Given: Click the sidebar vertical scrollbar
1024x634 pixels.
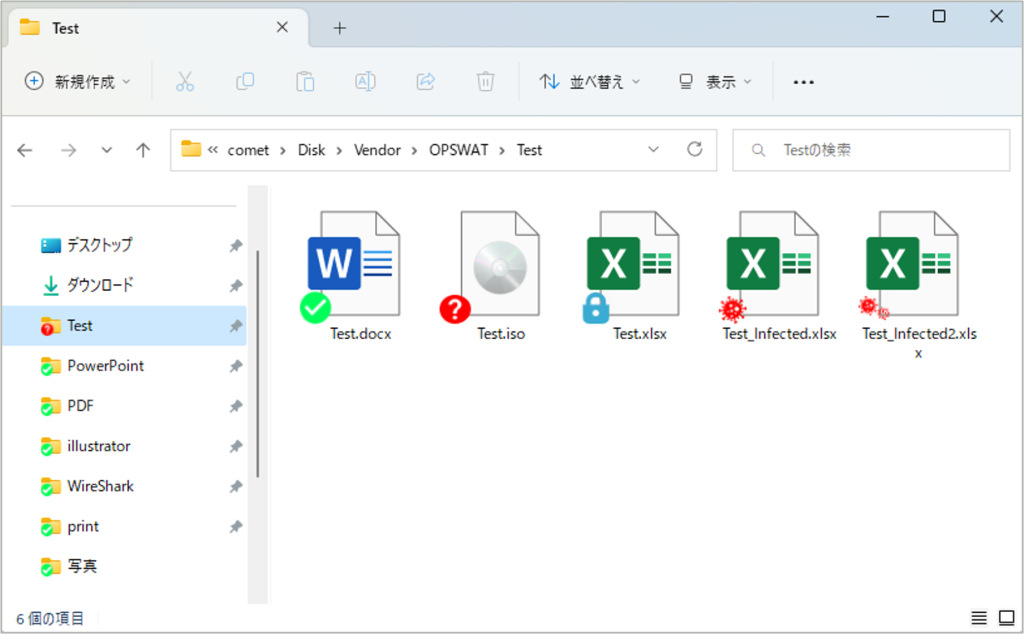Looking at the screenshot, I should 258,364.
